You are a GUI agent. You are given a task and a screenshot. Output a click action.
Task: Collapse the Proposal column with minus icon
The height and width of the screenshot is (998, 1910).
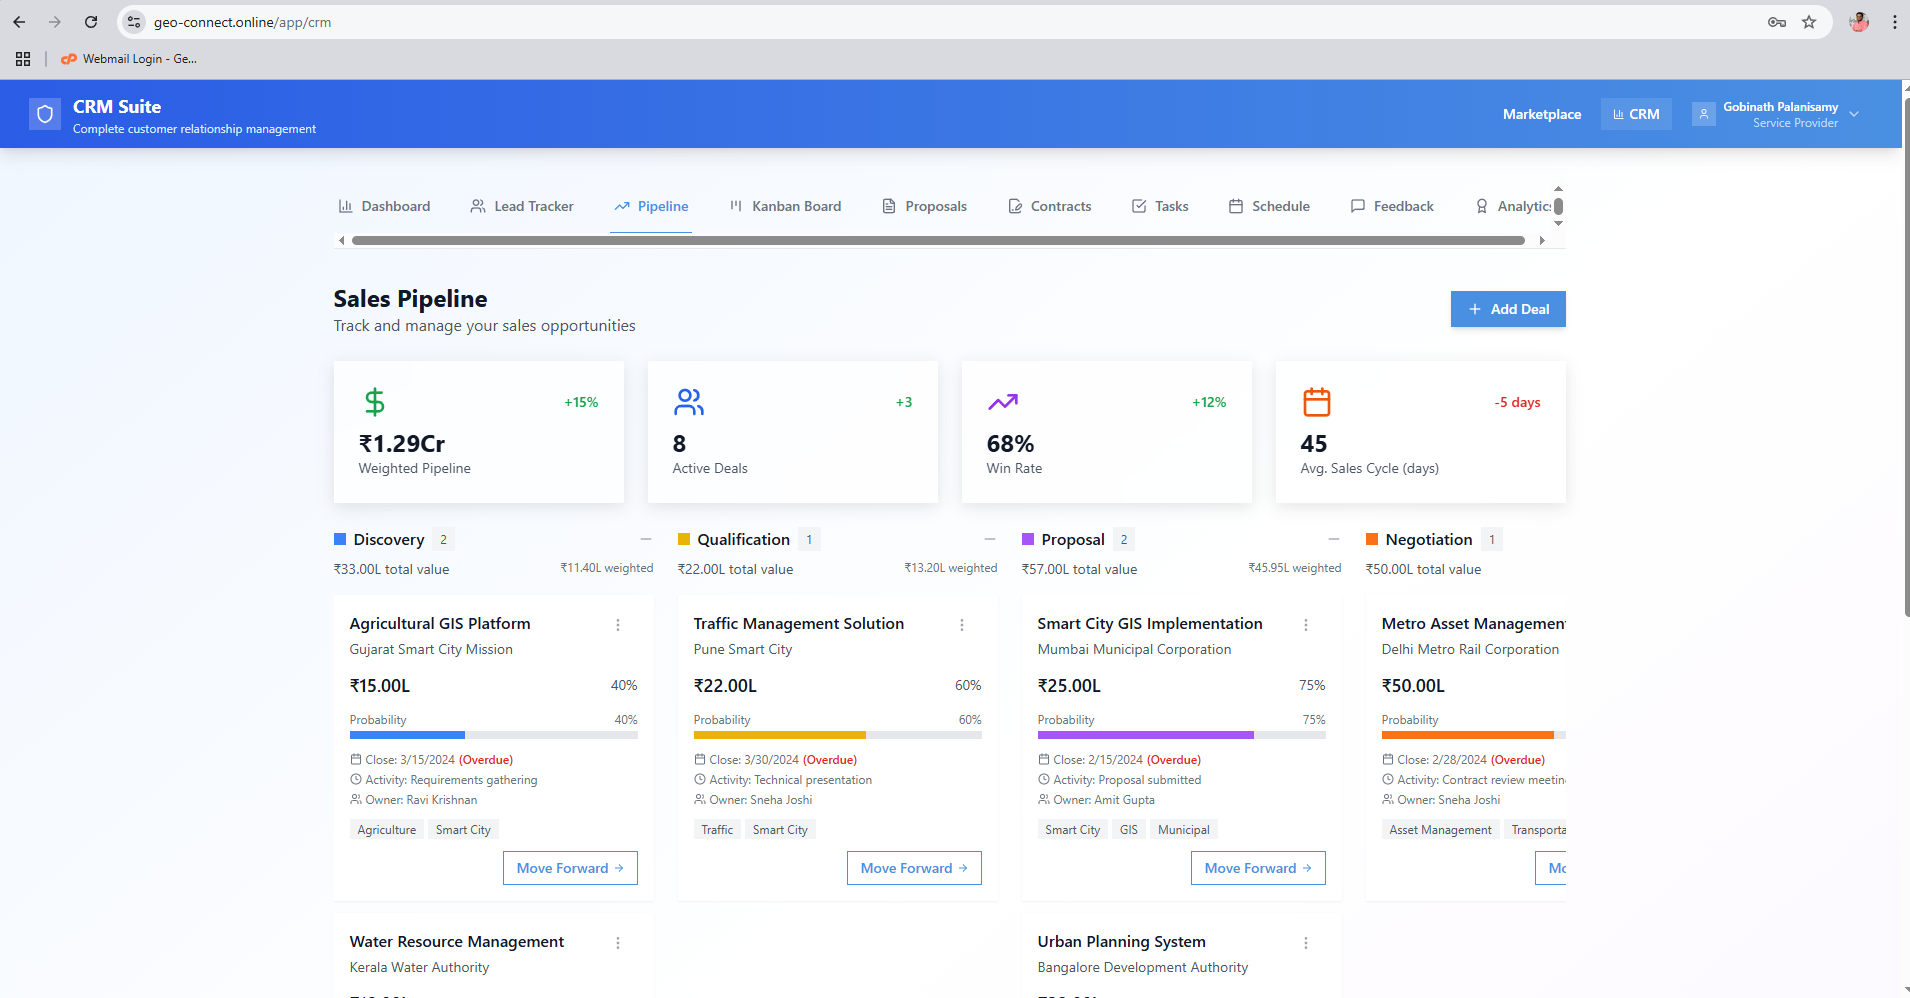pyautogui.click(x=1334, y=539)
